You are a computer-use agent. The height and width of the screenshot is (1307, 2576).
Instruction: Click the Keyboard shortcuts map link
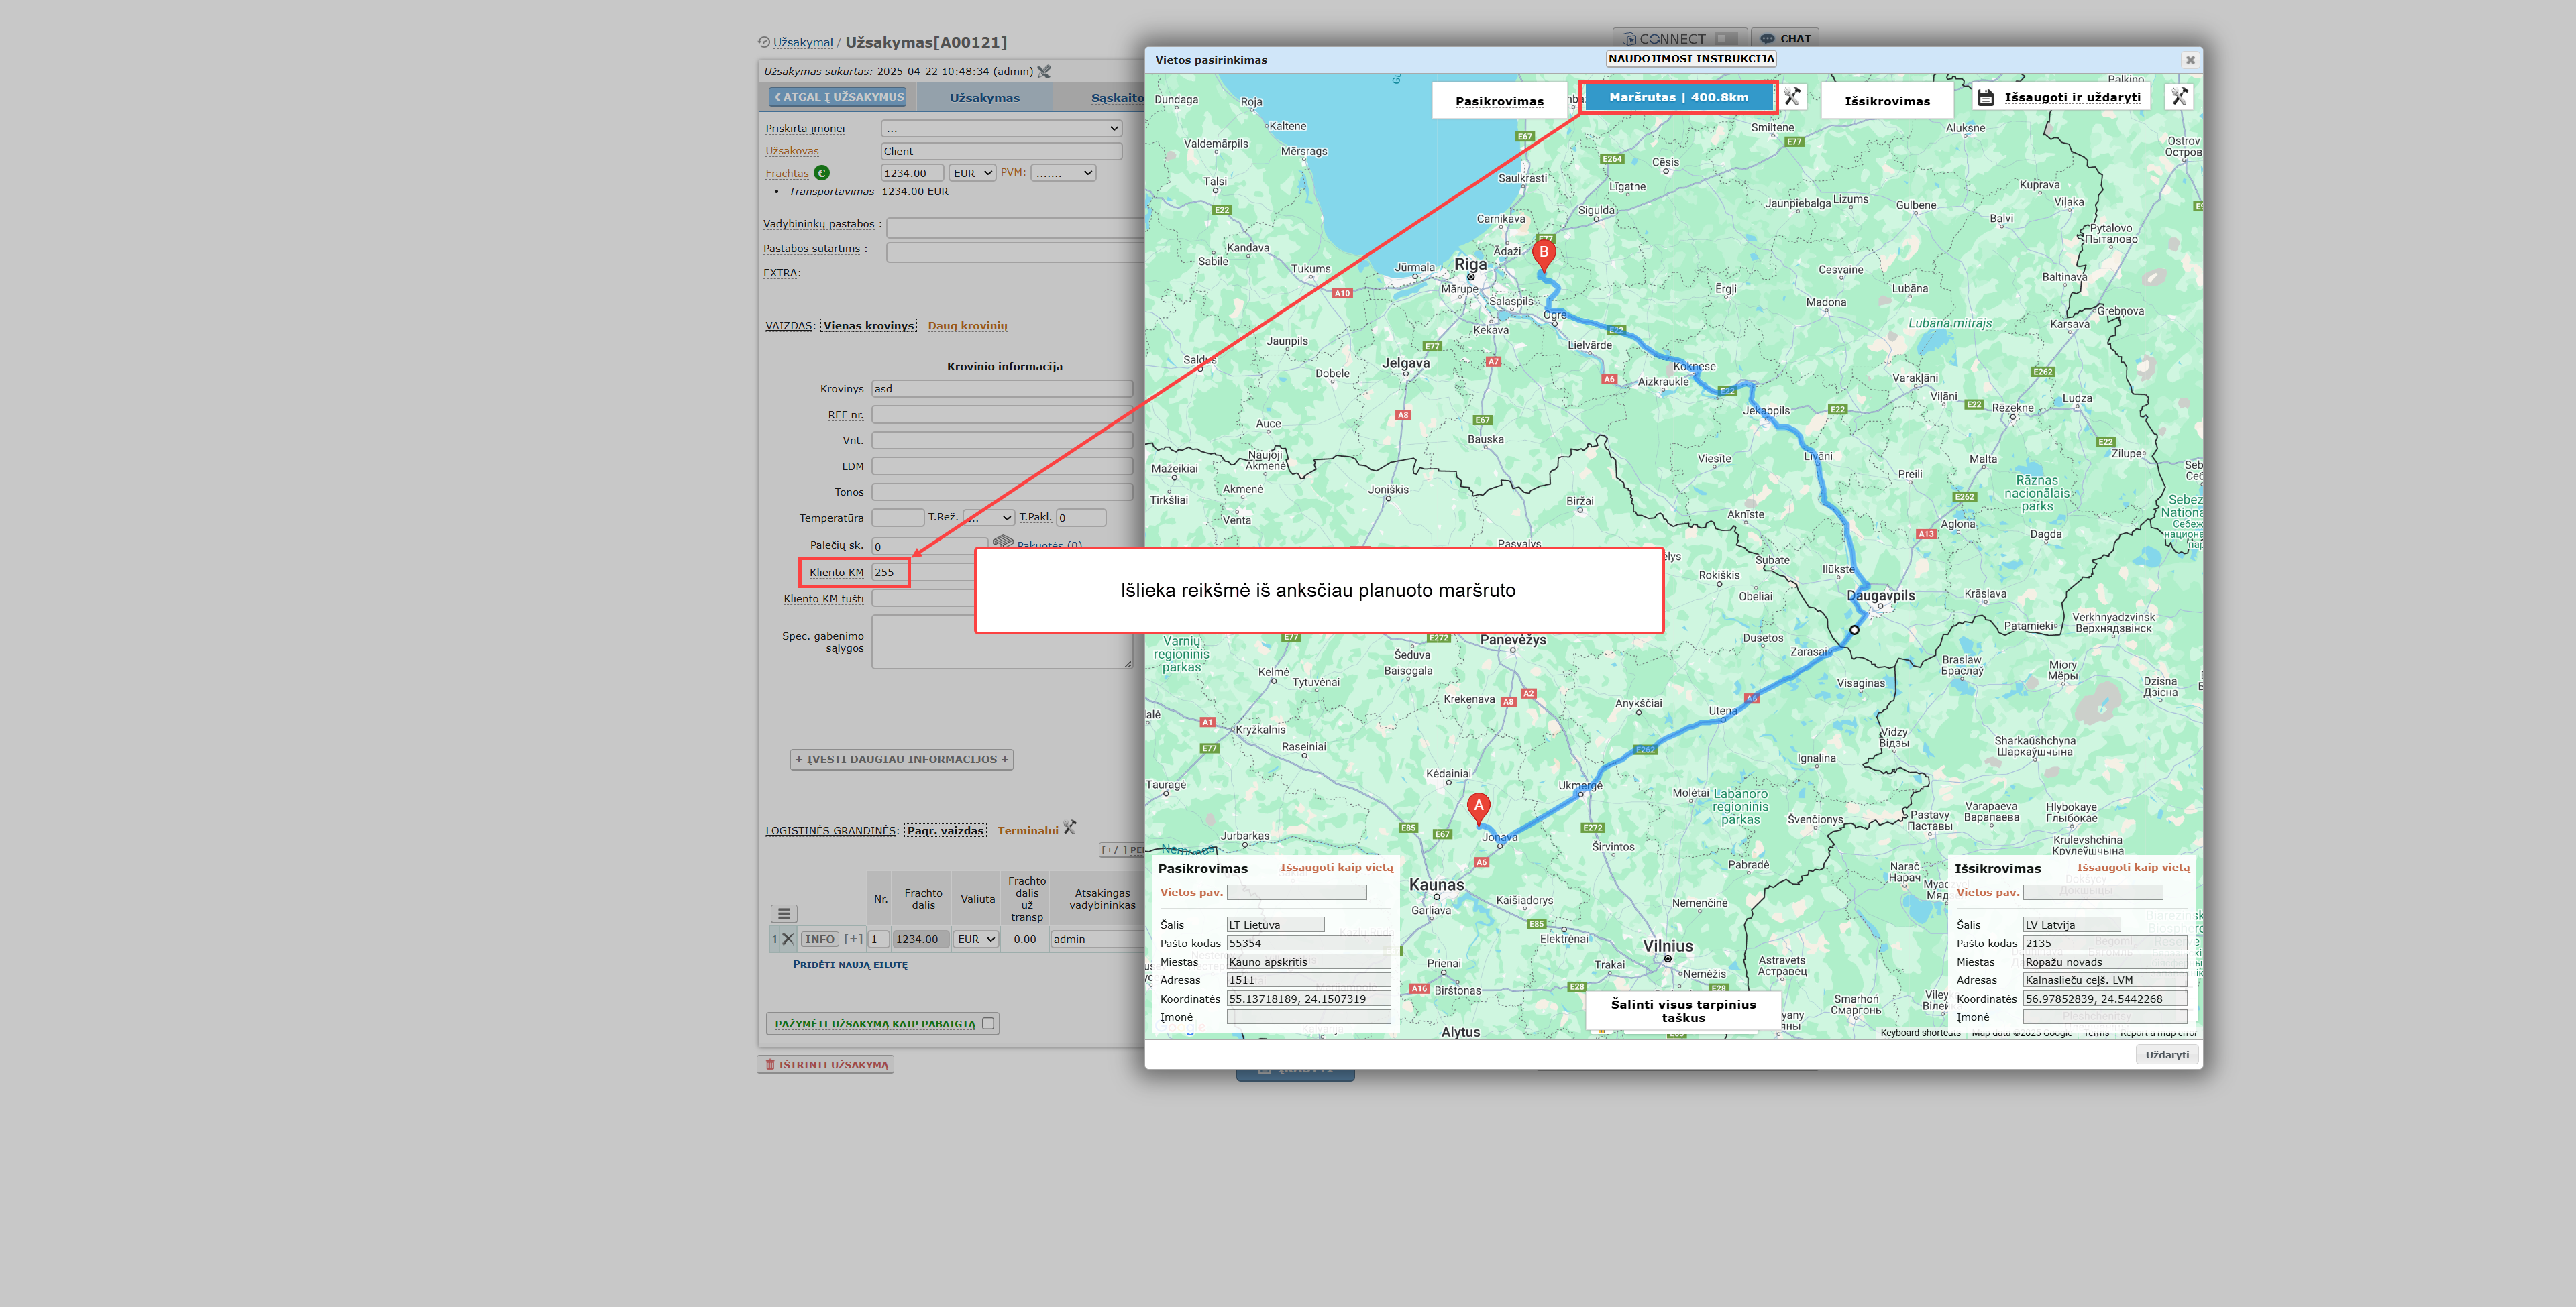pyautogui.click(x=1920, y=1033)
